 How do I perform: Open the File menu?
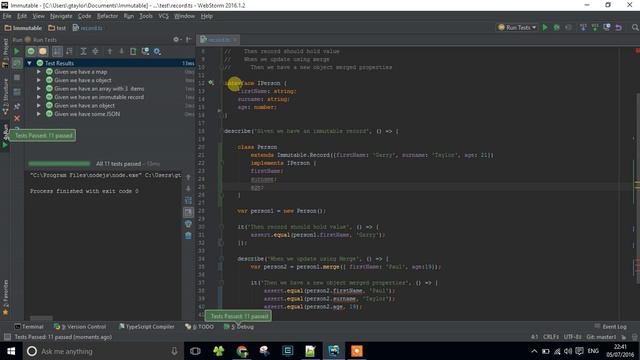7,16
